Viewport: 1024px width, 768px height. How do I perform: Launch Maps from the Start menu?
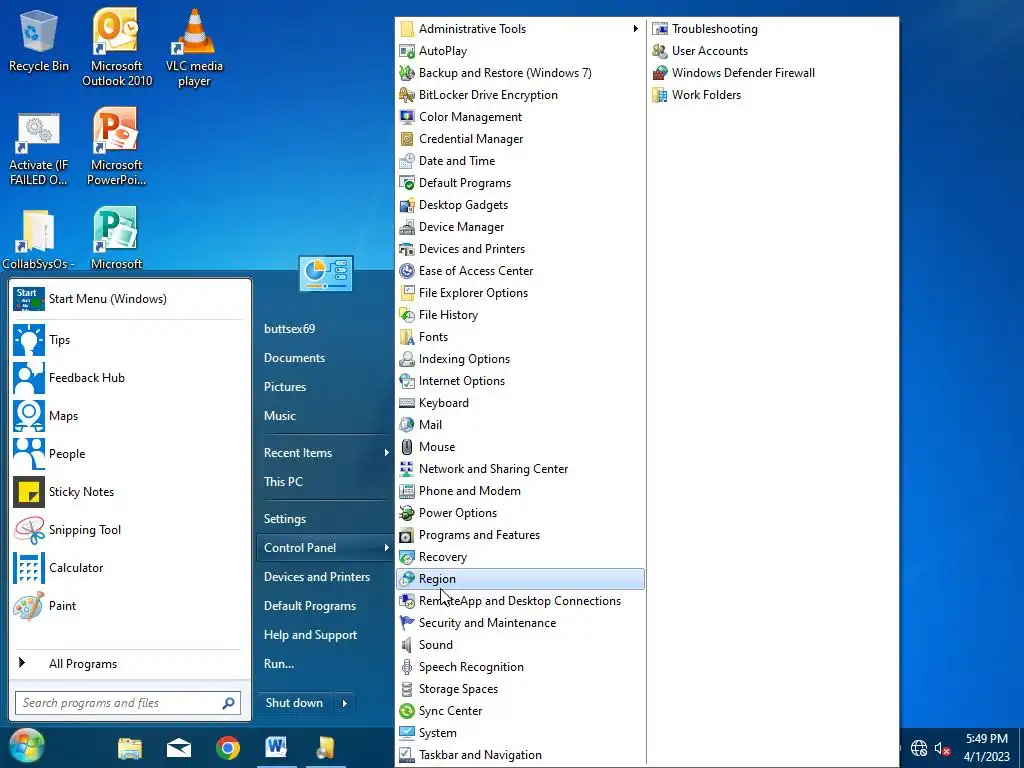(128, 415)
